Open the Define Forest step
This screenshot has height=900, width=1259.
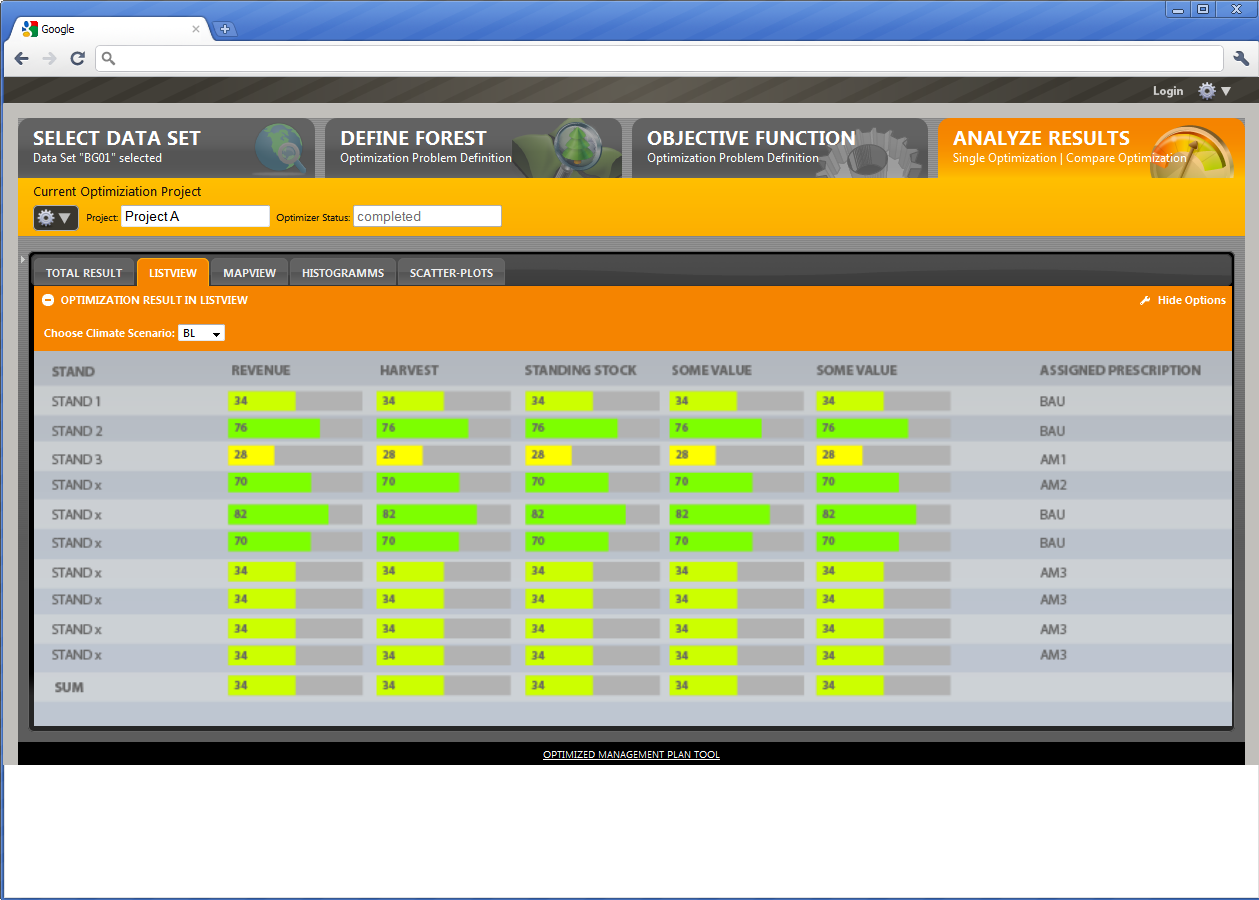[473, 148]
